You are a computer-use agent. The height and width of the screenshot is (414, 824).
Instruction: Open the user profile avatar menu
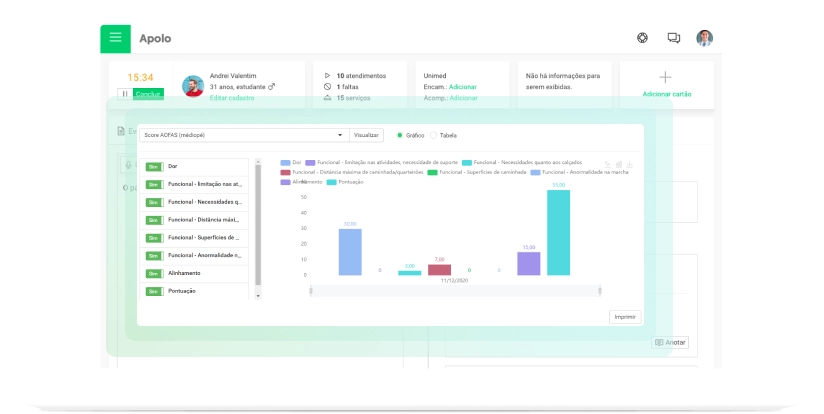coord(704,38)
